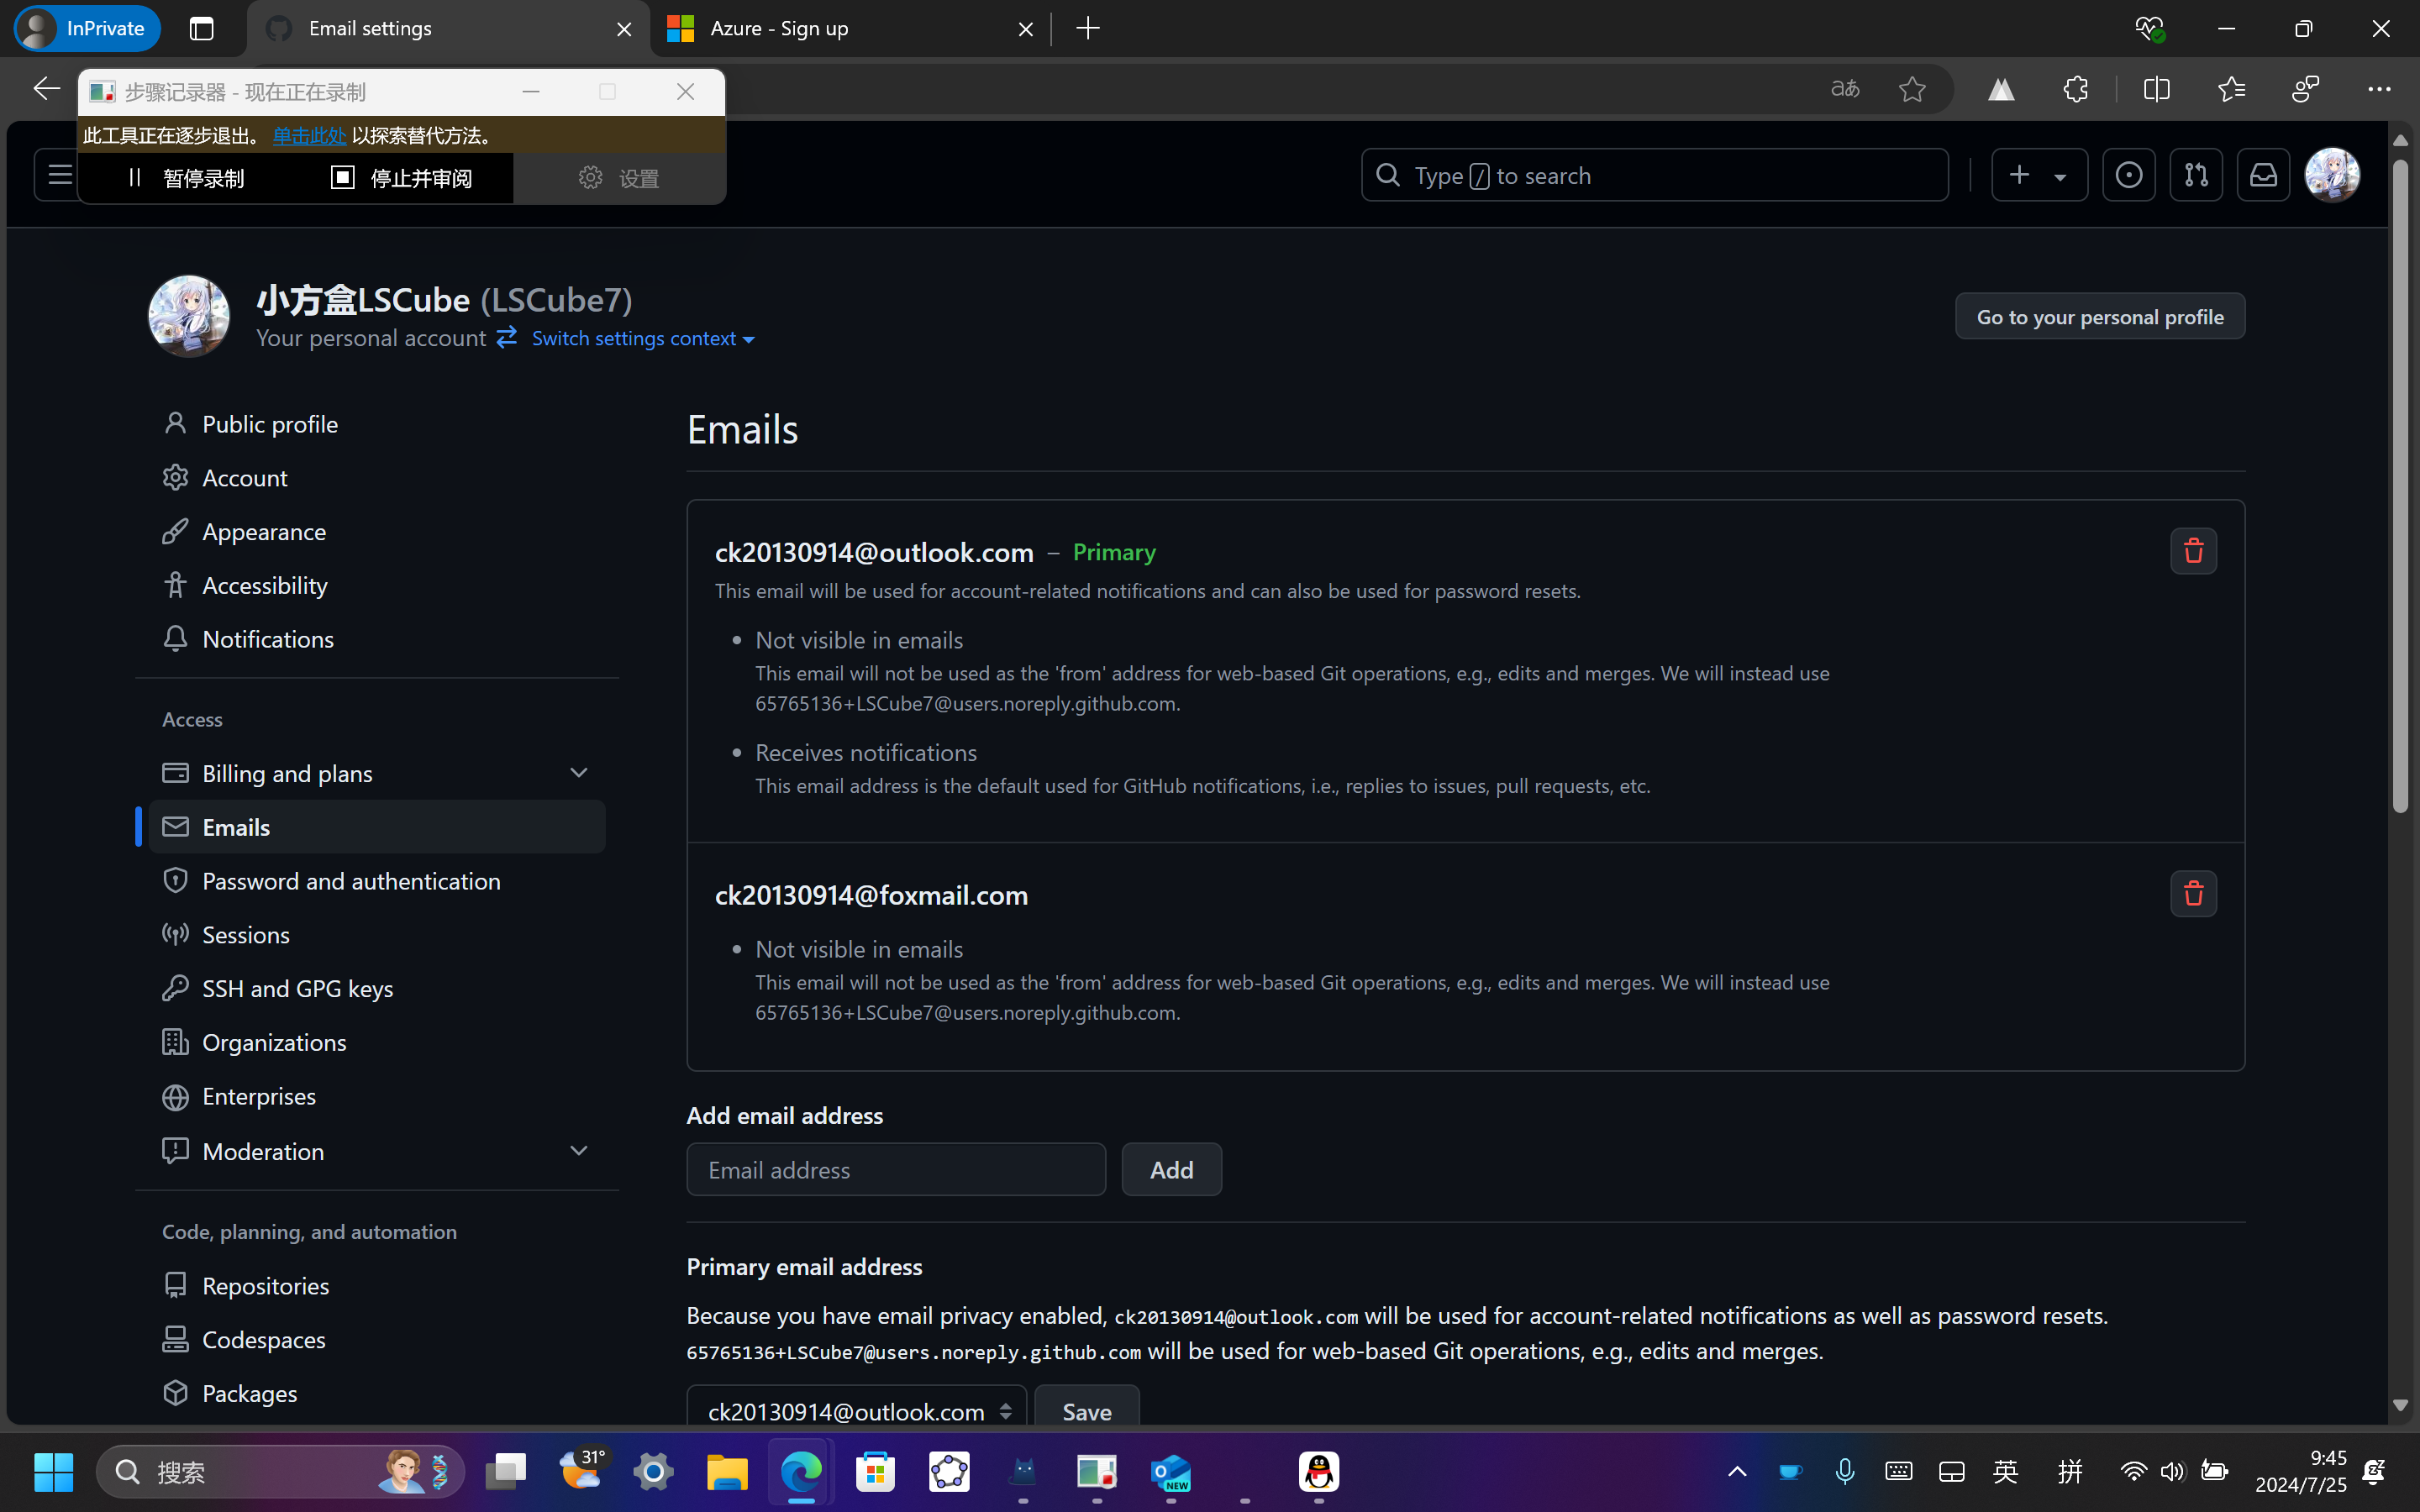Toggle browser split screen view
The width and height of the screenshot is (2420, 1512).
tap(2156, 89)
